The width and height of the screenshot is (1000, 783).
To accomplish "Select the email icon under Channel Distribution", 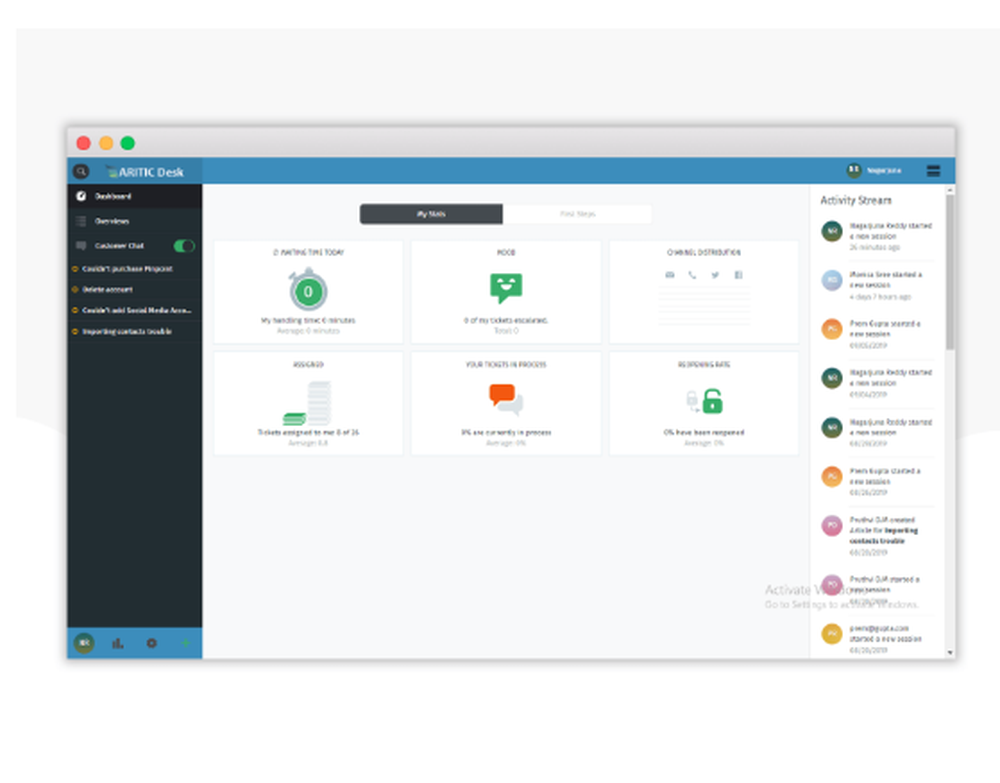I will tap(670, 274).
